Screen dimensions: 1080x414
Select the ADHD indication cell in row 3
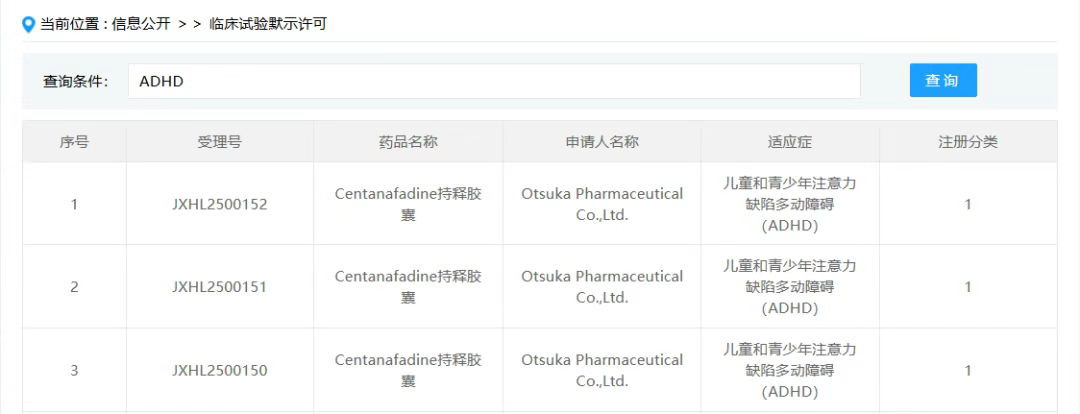pyautogui.click(x=790, y=370)
